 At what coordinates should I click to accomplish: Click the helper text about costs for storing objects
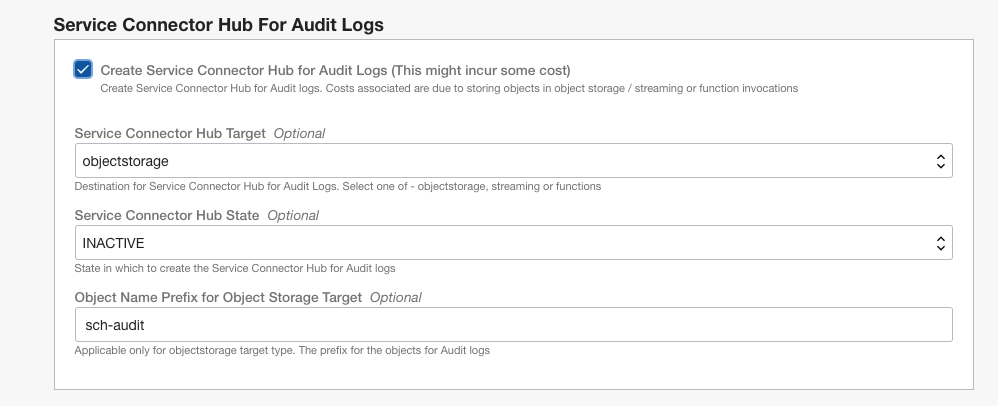449,89
